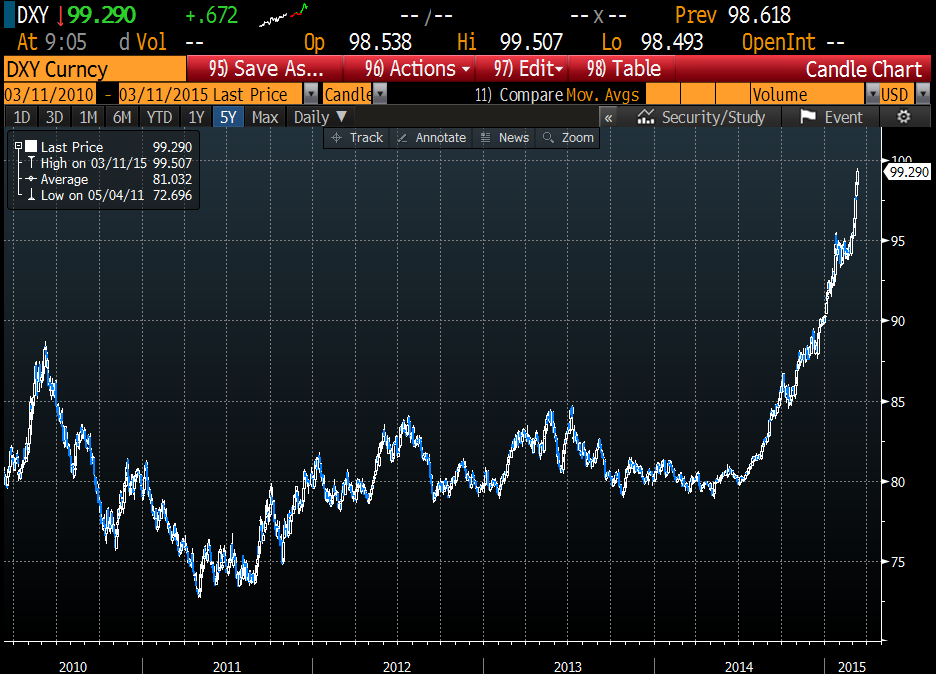Select the Max time range
936x674 pixels.
(265, 117)
